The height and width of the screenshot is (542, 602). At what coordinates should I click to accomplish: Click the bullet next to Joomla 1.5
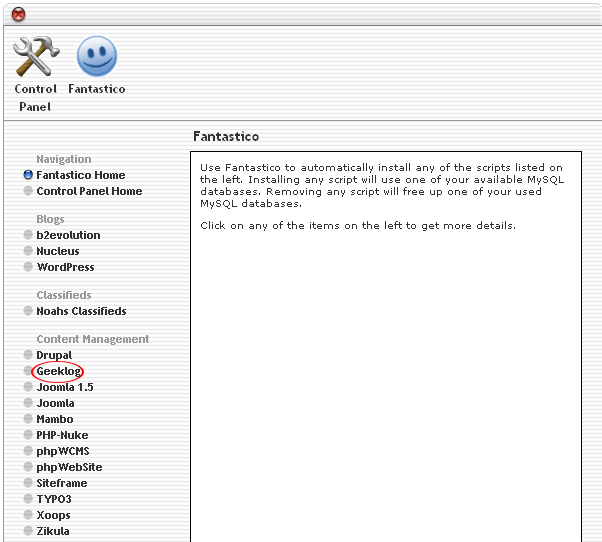pos(28,387)
